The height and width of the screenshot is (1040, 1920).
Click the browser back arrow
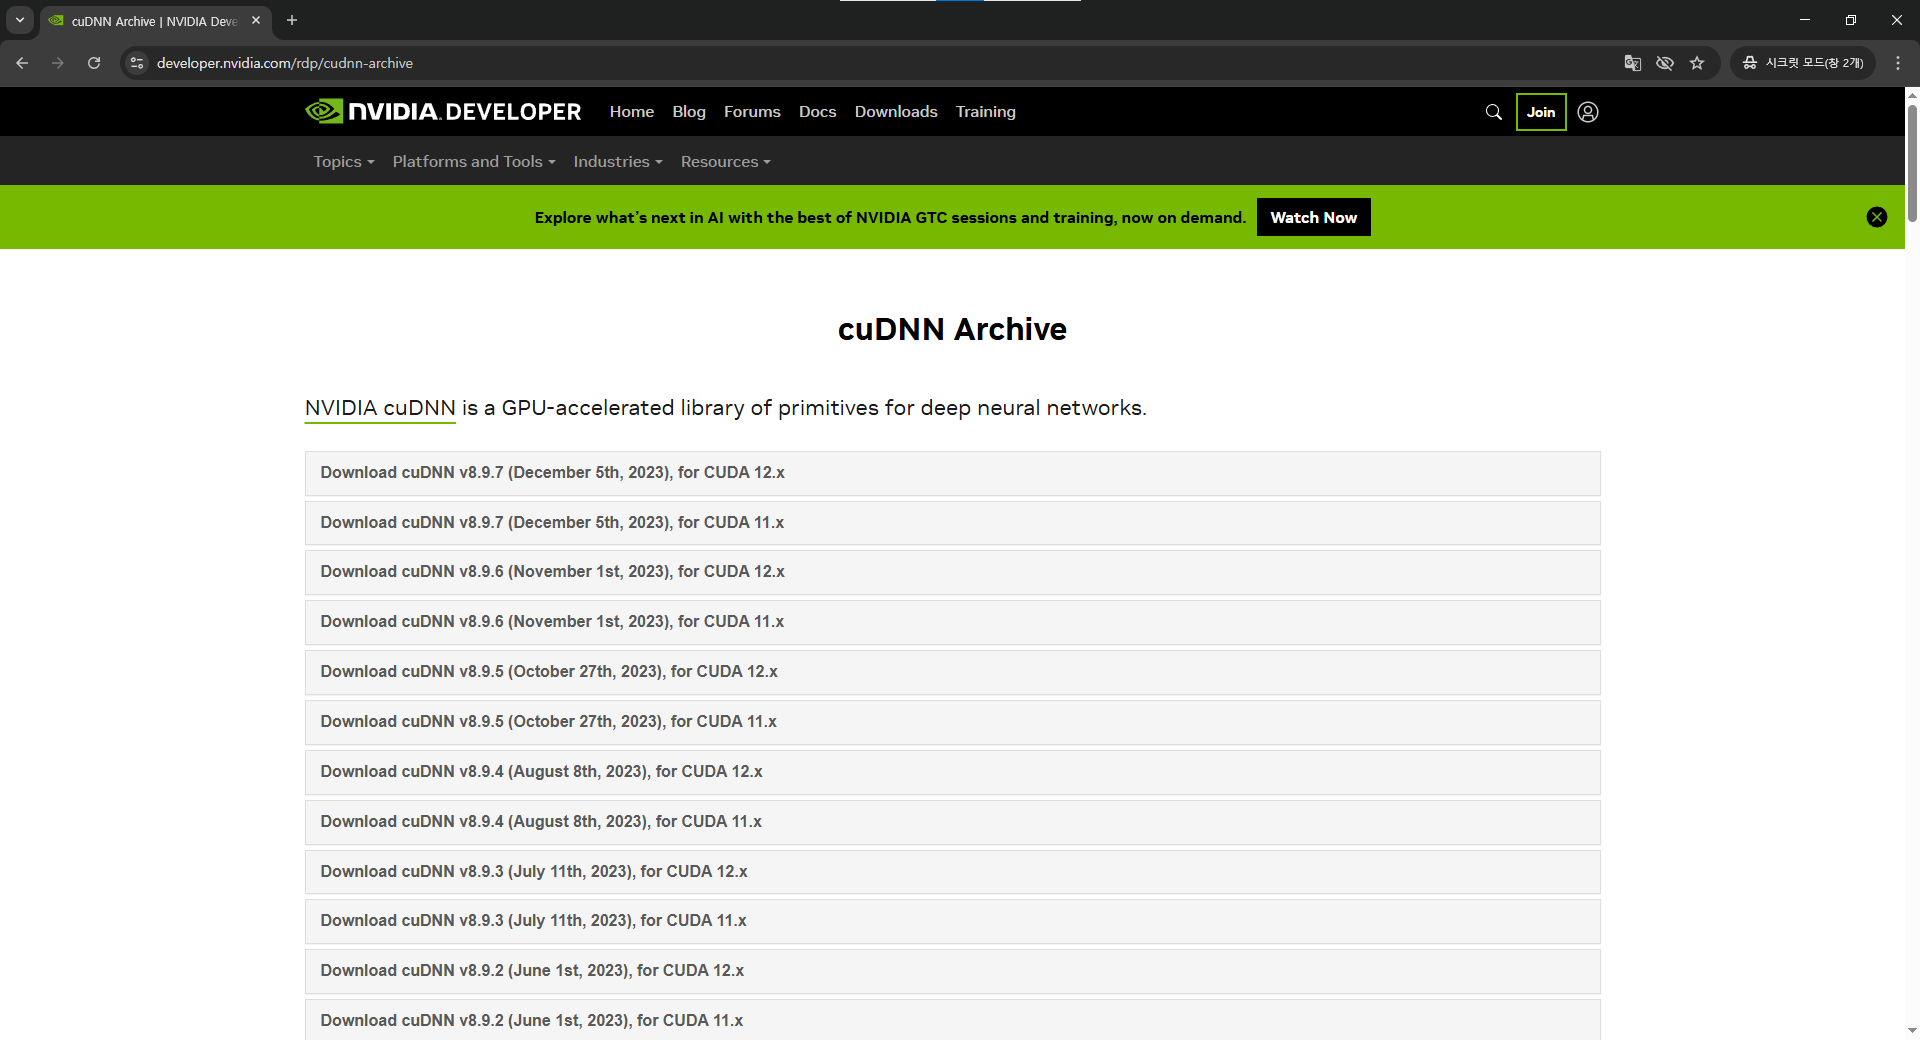point(22,63)
